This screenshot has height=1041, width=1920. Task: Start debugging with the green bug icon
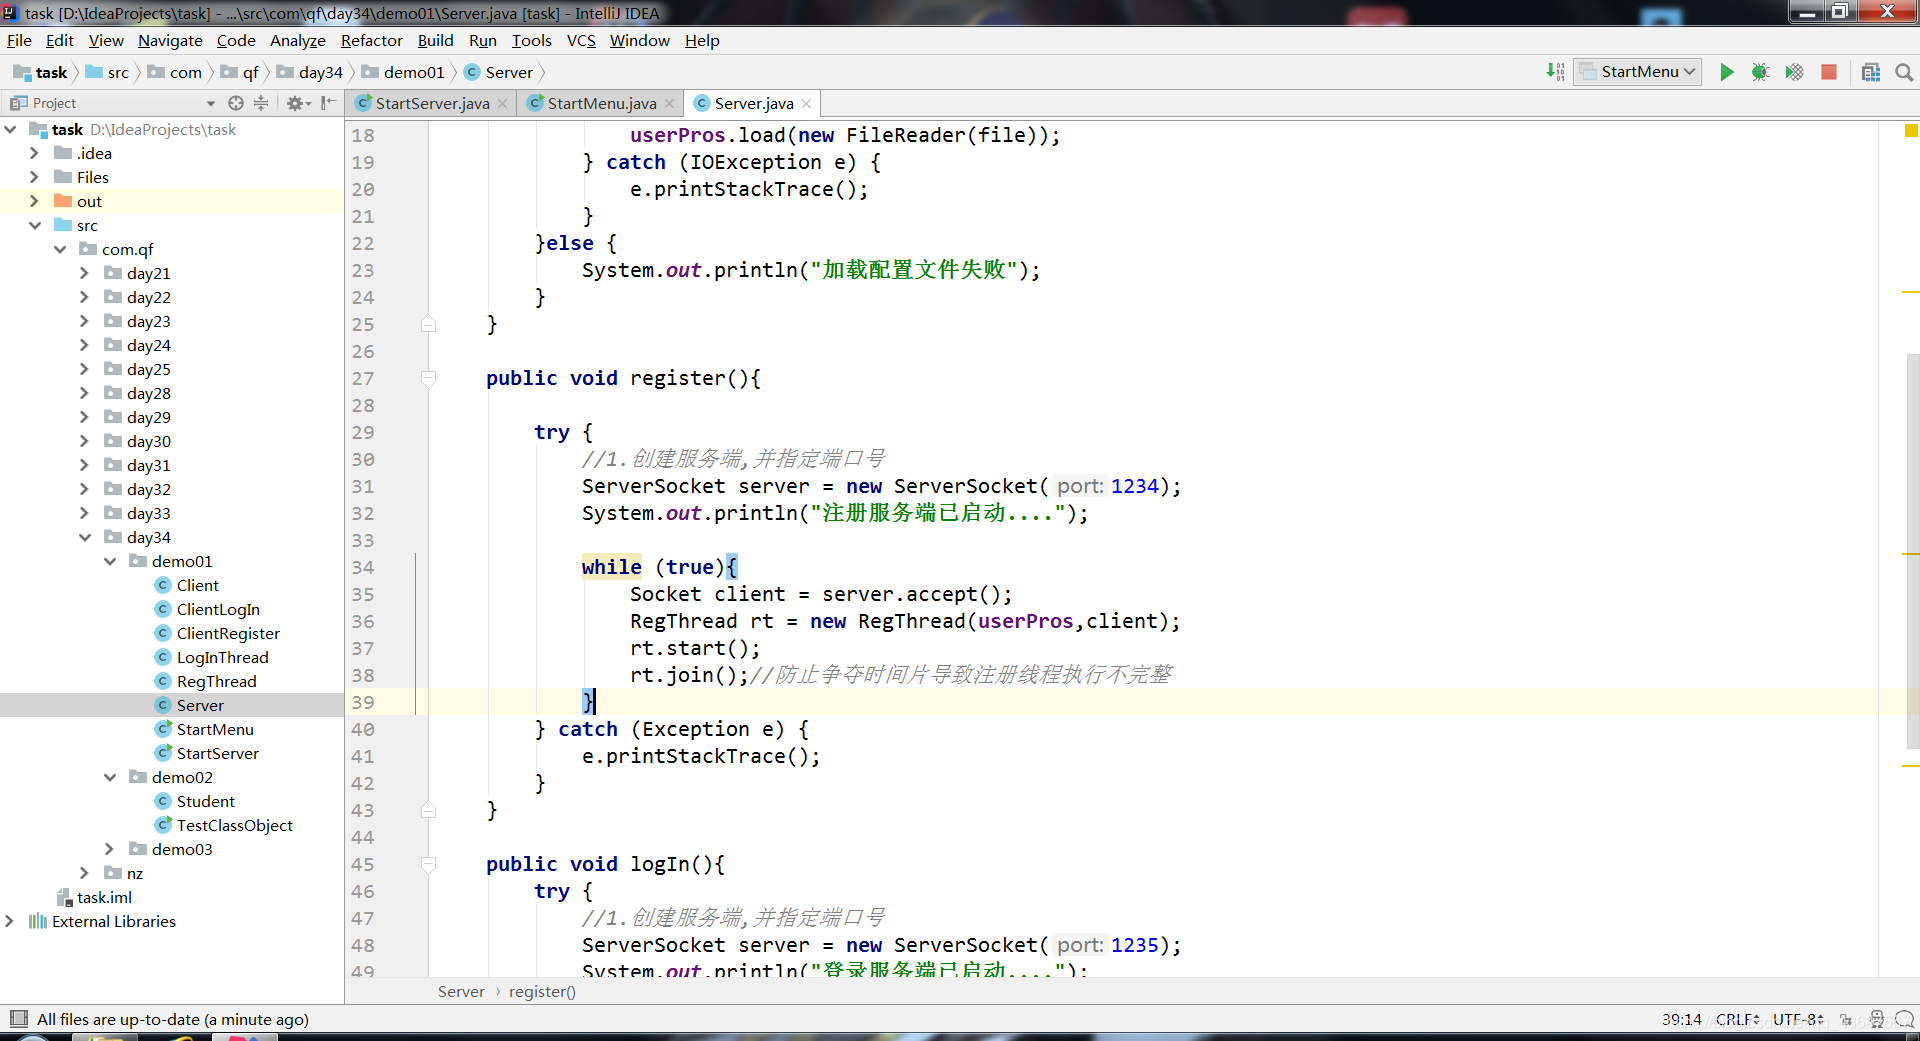point(1760,72)
